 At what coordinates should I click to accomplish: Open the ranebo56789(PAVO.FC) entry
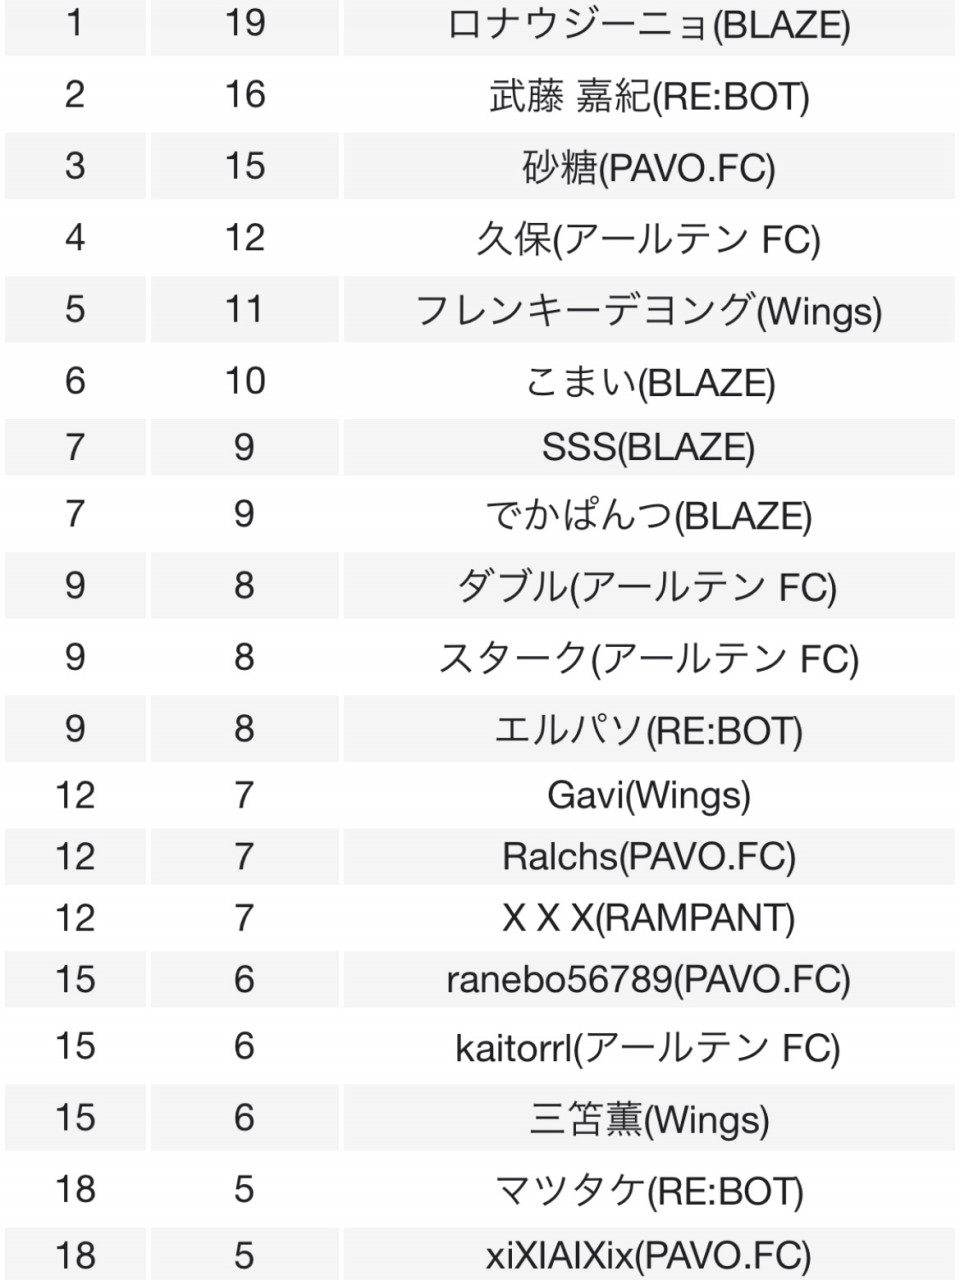click(x=648, y=980)
